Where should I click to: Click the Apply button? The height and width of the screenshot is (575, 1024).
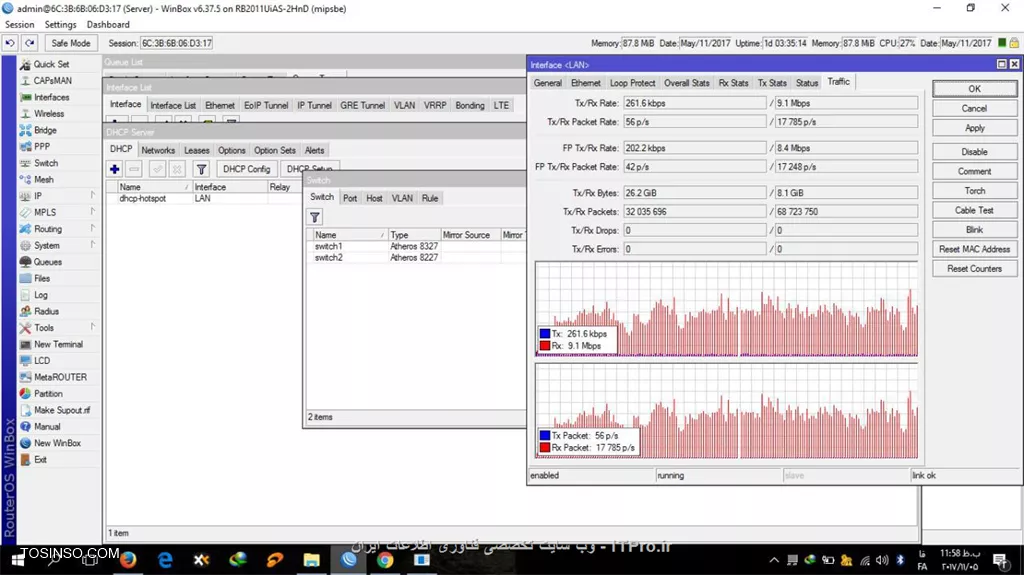tap(974, 128)
